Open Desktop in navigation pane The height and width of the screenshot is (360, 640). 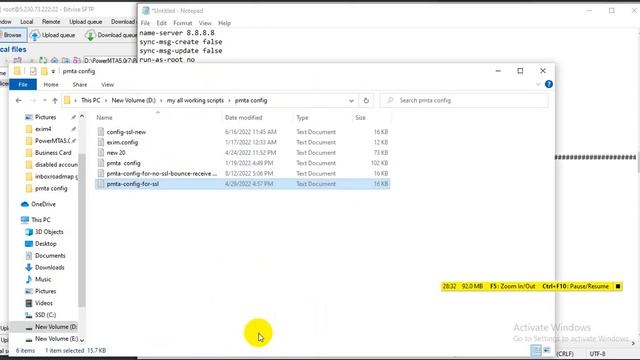(x=45, y=244)
